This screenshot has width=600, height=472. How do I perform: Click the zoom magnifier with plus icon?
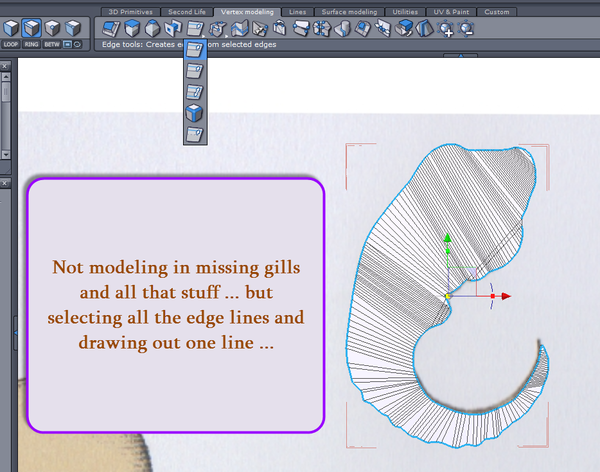coord(447,29)
